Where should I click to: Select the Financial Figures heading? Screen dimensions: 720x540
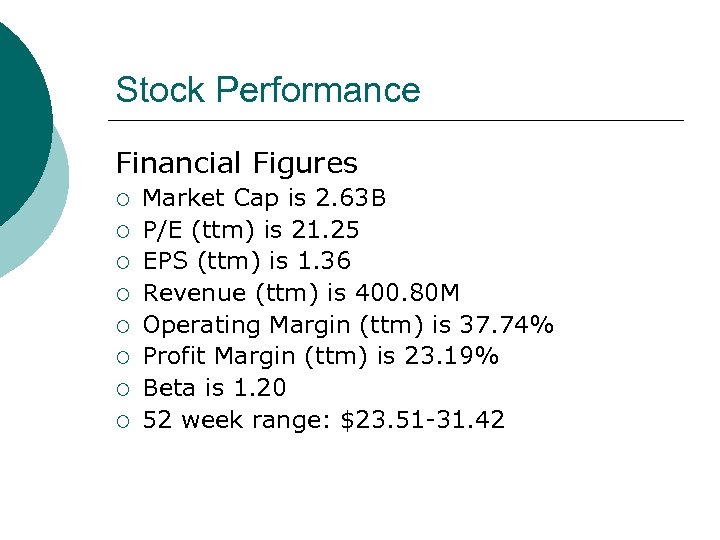(236, 162)
